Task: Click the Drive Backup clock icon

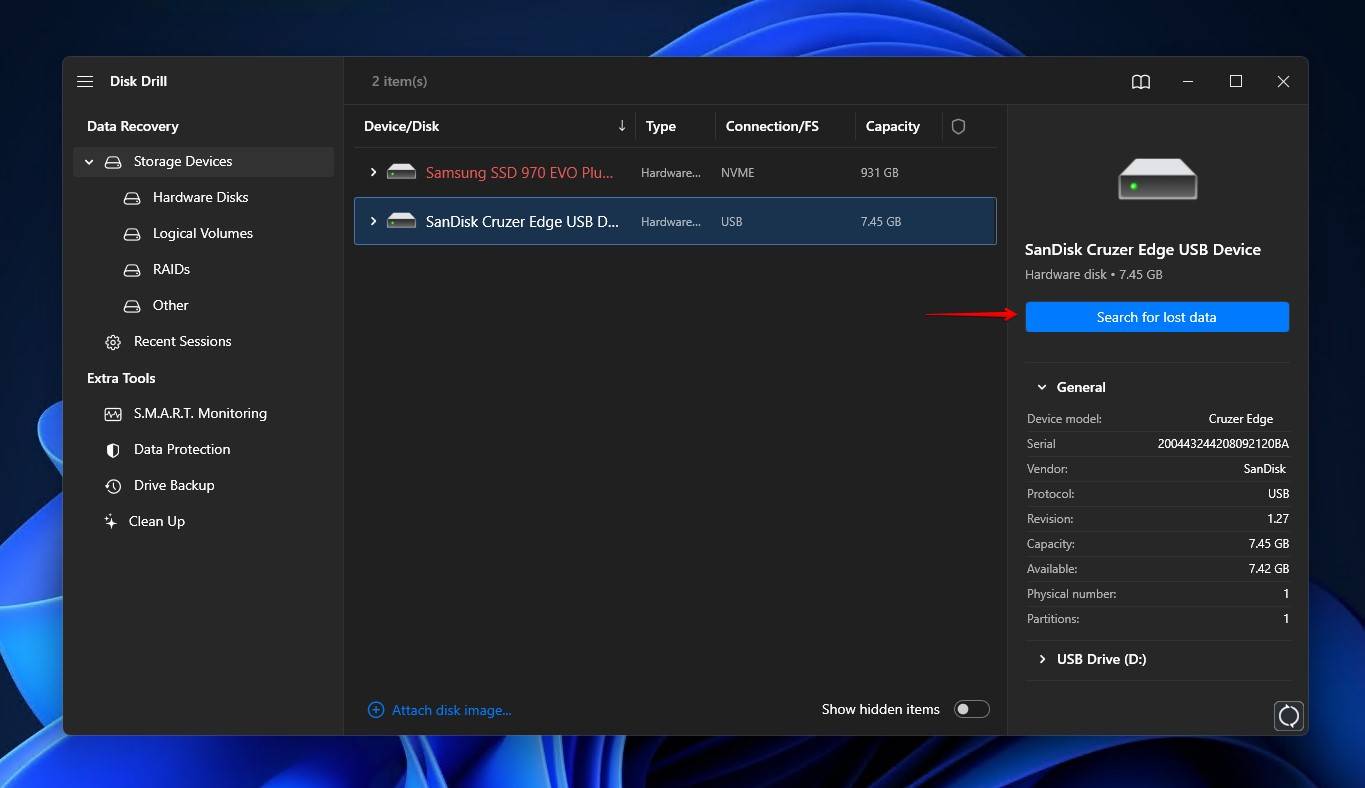Action: click(x=113, y=486)
